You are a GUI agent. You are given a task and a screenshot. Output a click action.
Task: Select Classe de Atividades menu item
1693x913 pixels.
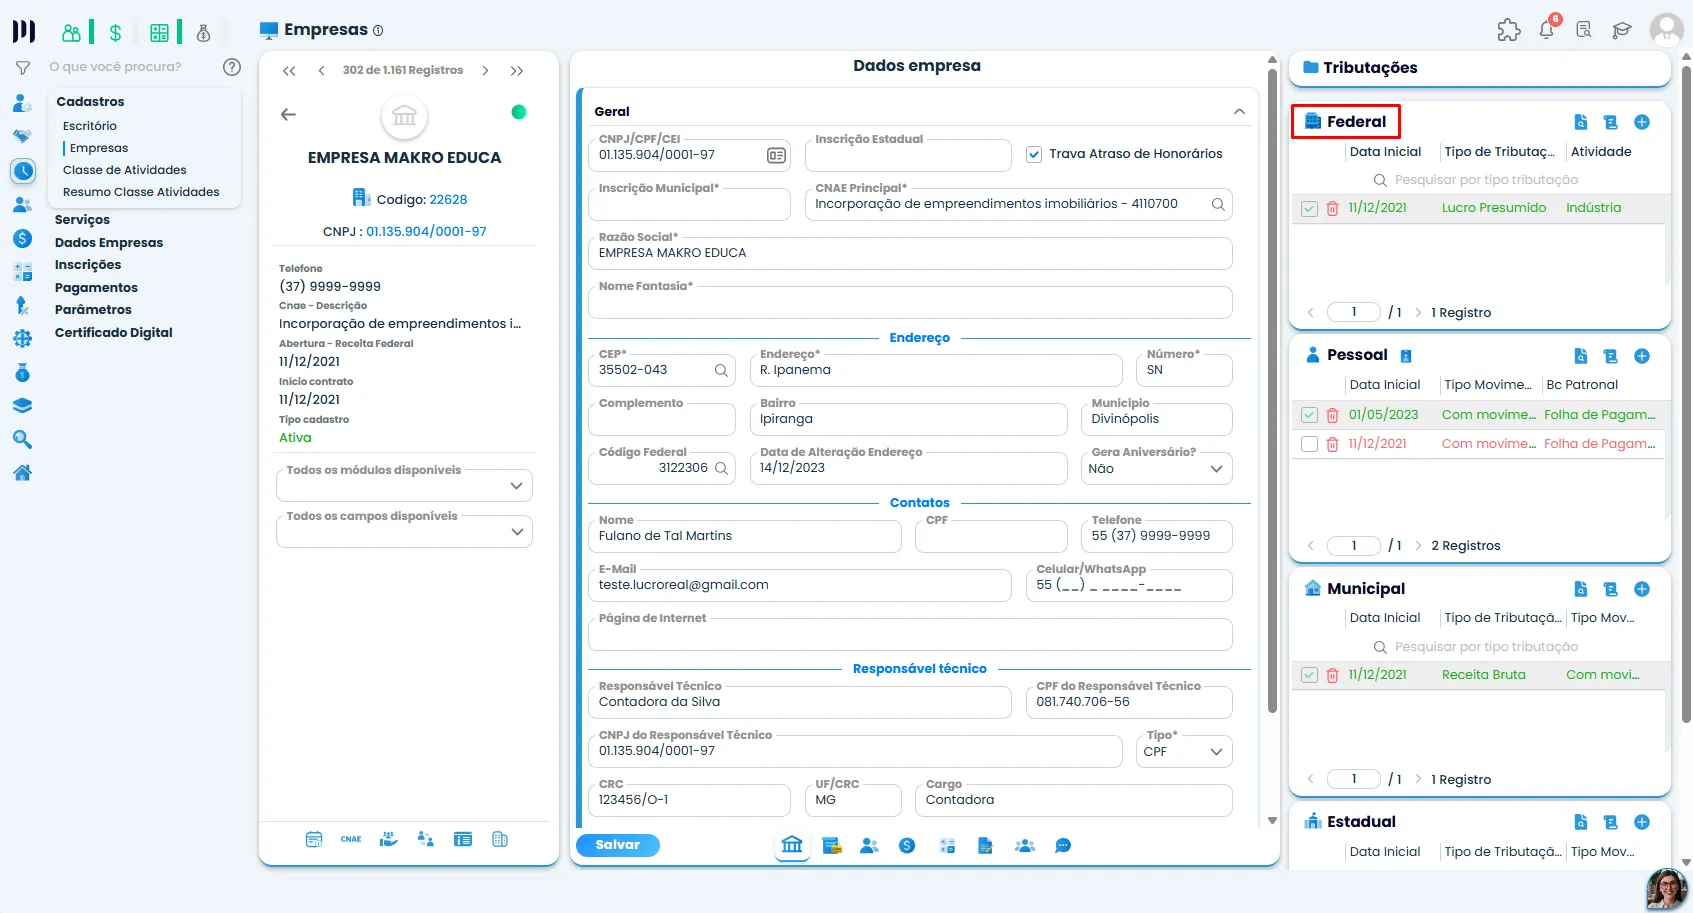[x=125, y=170]
